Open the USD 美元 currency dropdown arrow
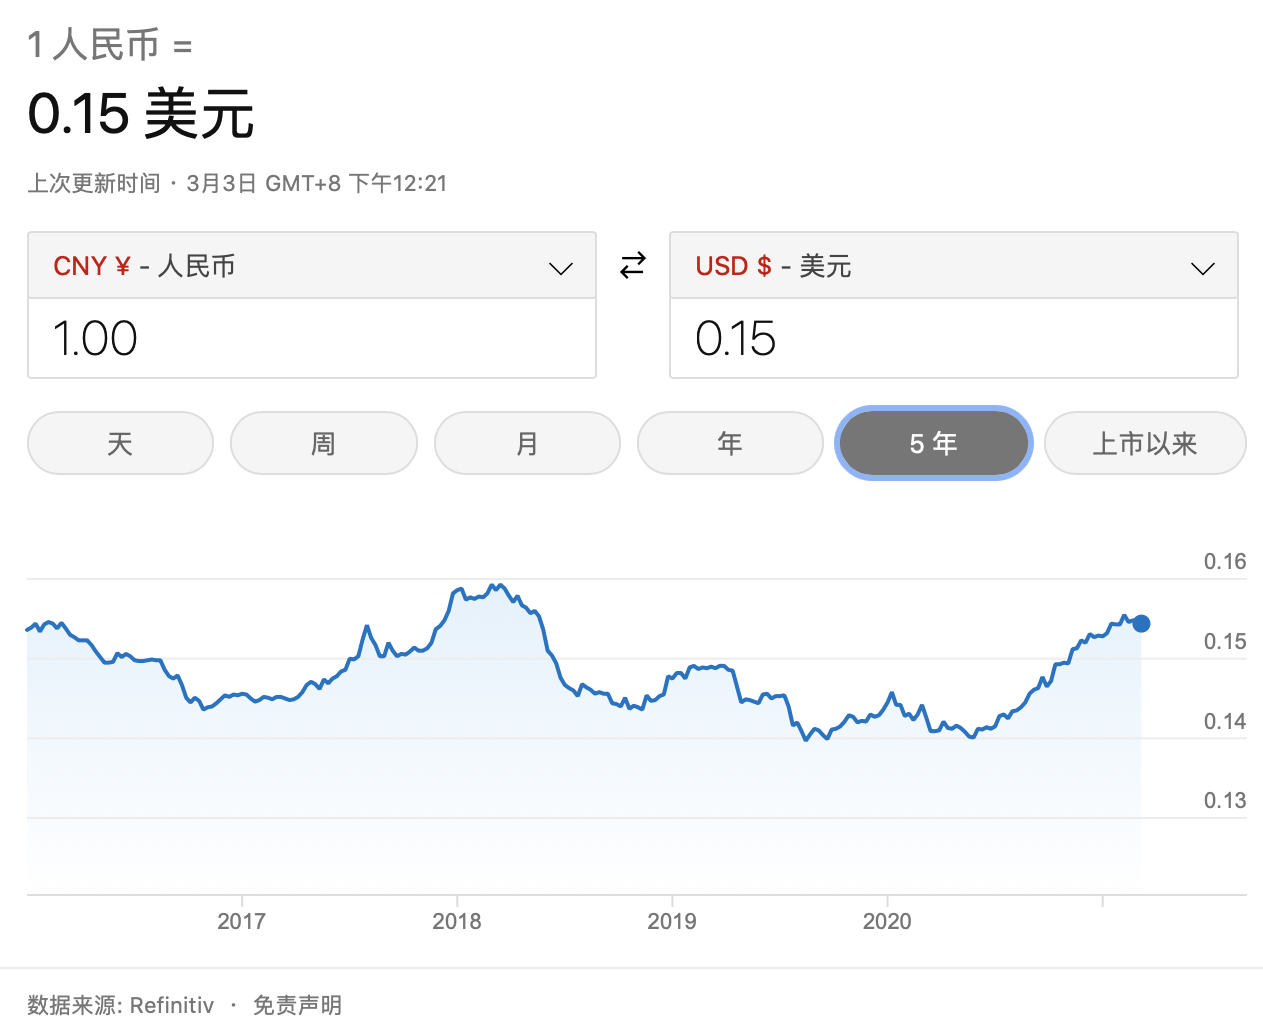1263x1031 pixels. tap(1202, 268)
